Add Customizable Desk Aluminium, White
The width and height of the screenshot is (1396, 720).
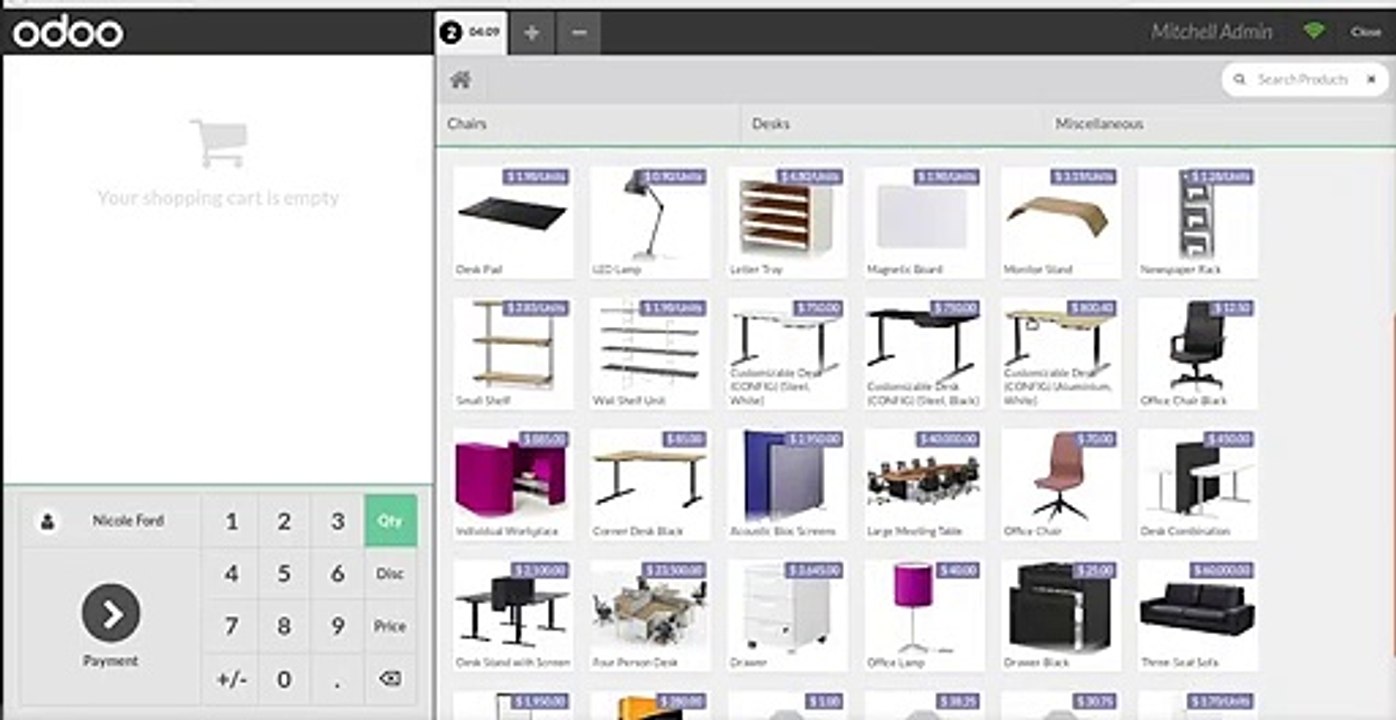(1061, 353)
